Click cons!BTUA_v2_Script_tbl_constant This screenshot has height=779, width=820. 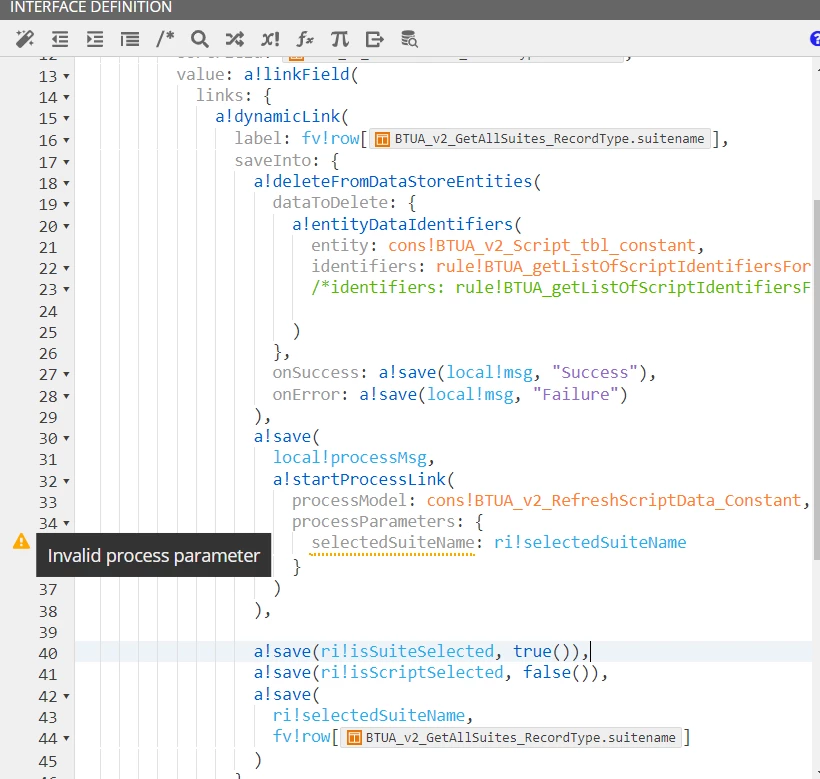click(542, 246)
